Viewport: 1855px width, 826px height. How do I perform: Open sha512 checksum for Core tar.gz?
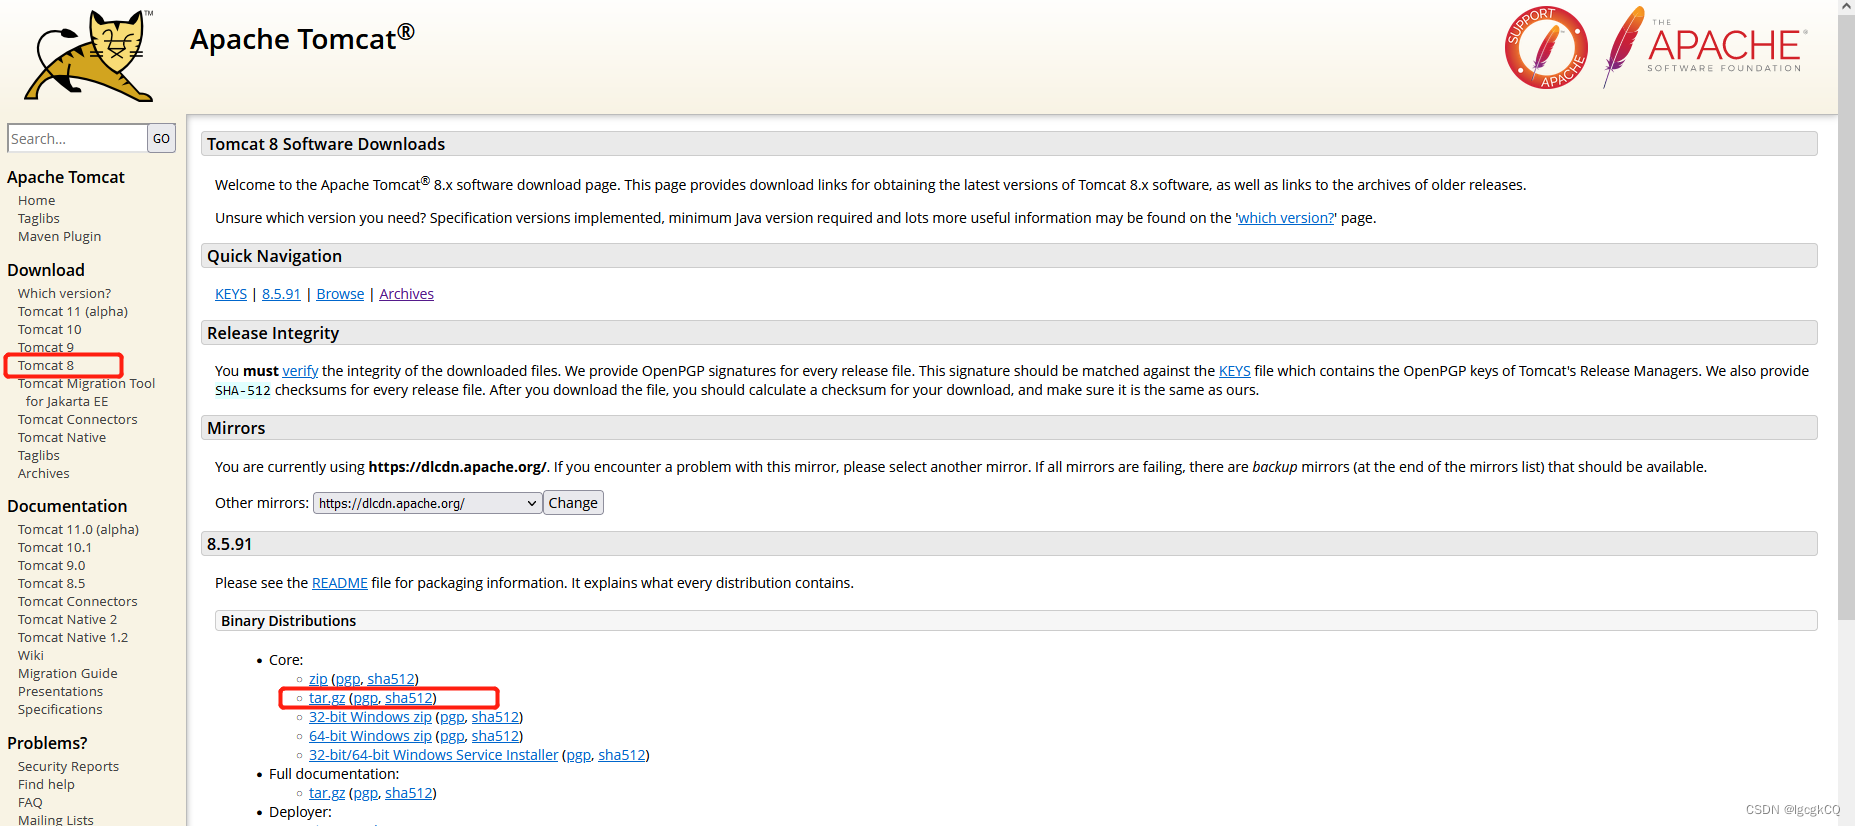(x=409, y=698)
